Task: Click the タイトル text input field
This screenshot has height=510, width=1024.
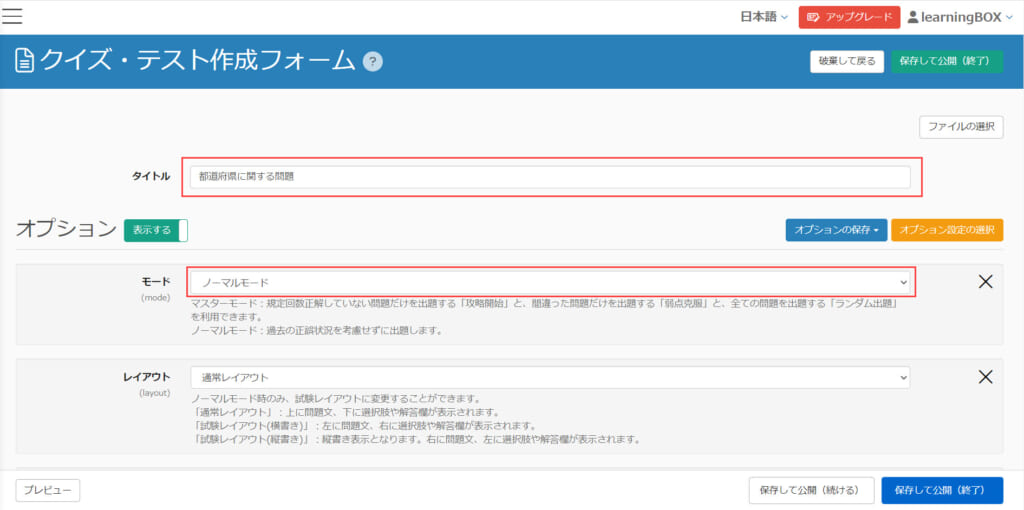Action: point(550,177)
